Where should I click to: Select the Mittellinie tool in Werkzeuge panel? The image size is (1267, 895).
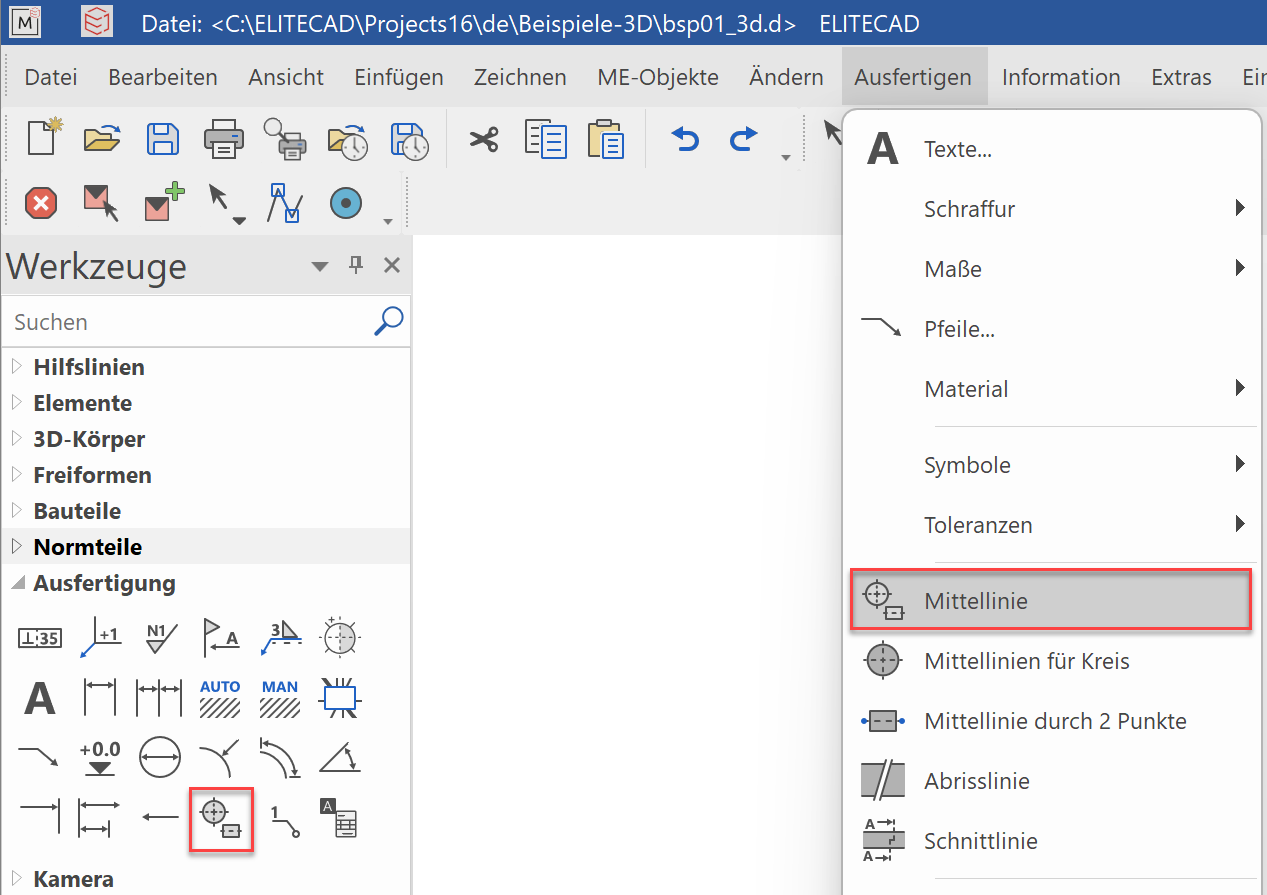click(x=220, y=819)
